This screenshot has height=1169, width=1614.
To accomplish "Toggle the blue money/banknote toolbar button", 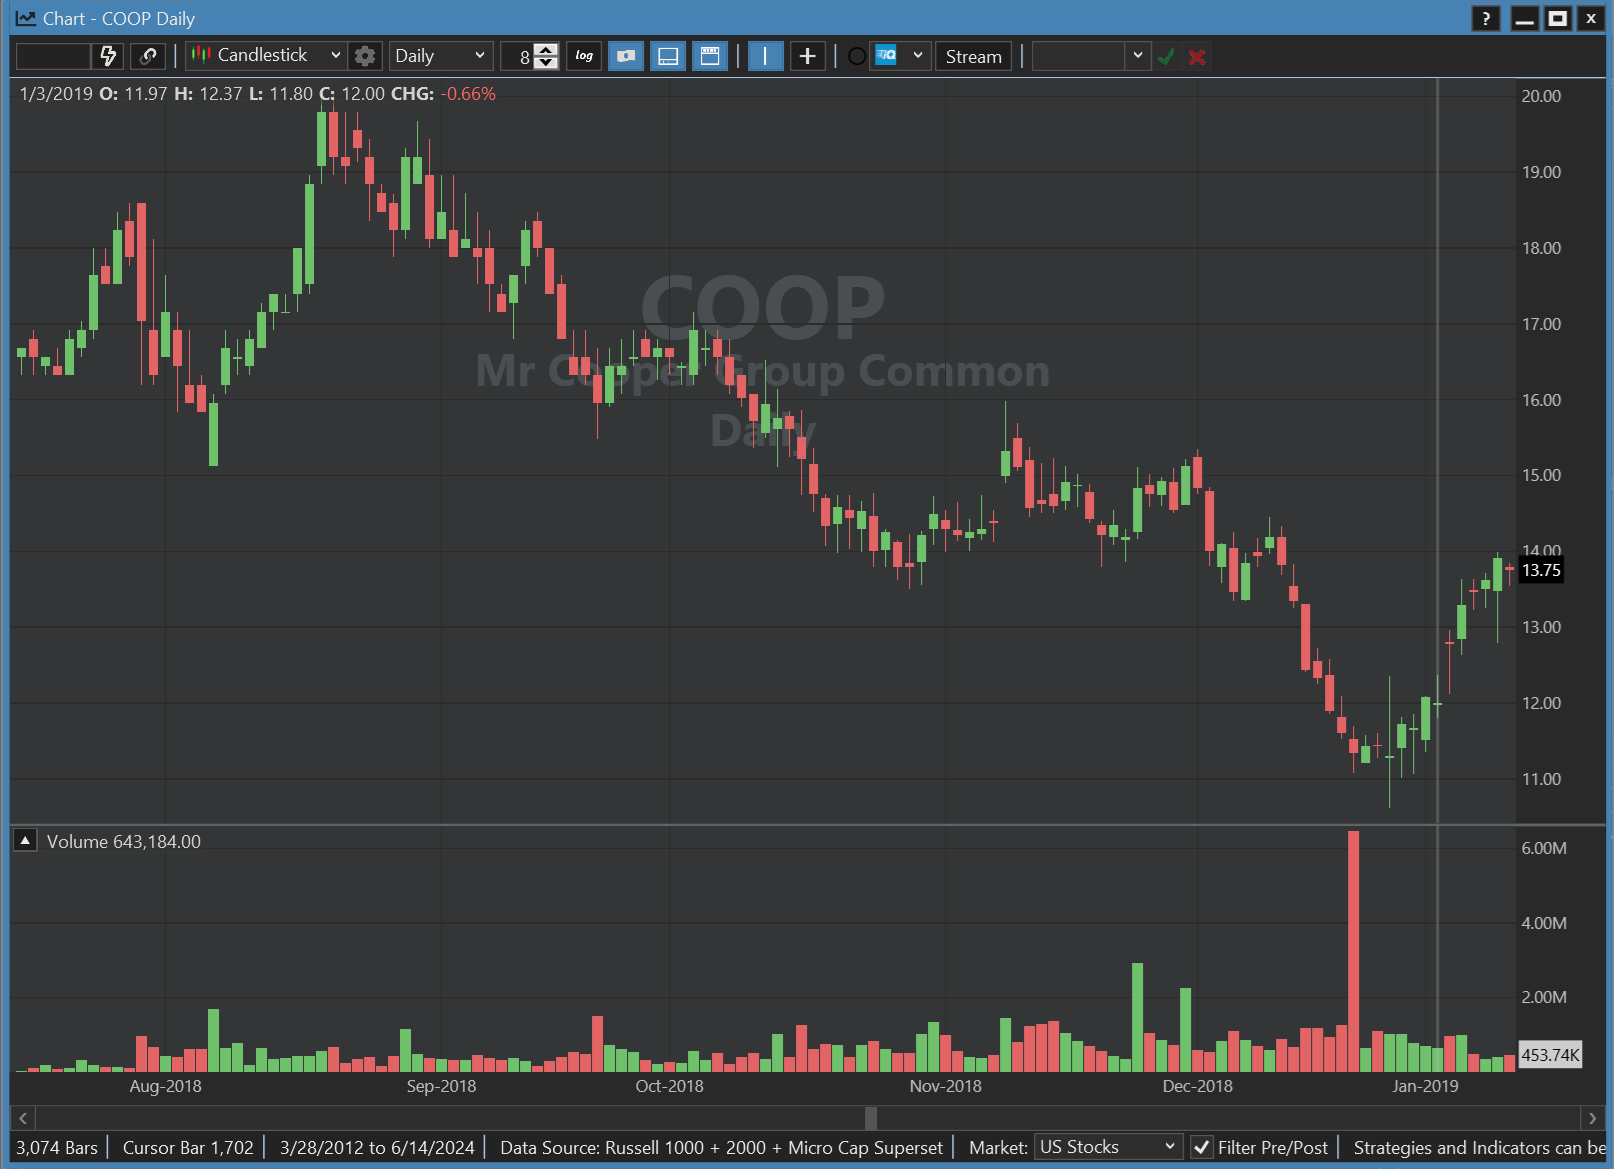I will pyautogui.click(x=626, y=56).
